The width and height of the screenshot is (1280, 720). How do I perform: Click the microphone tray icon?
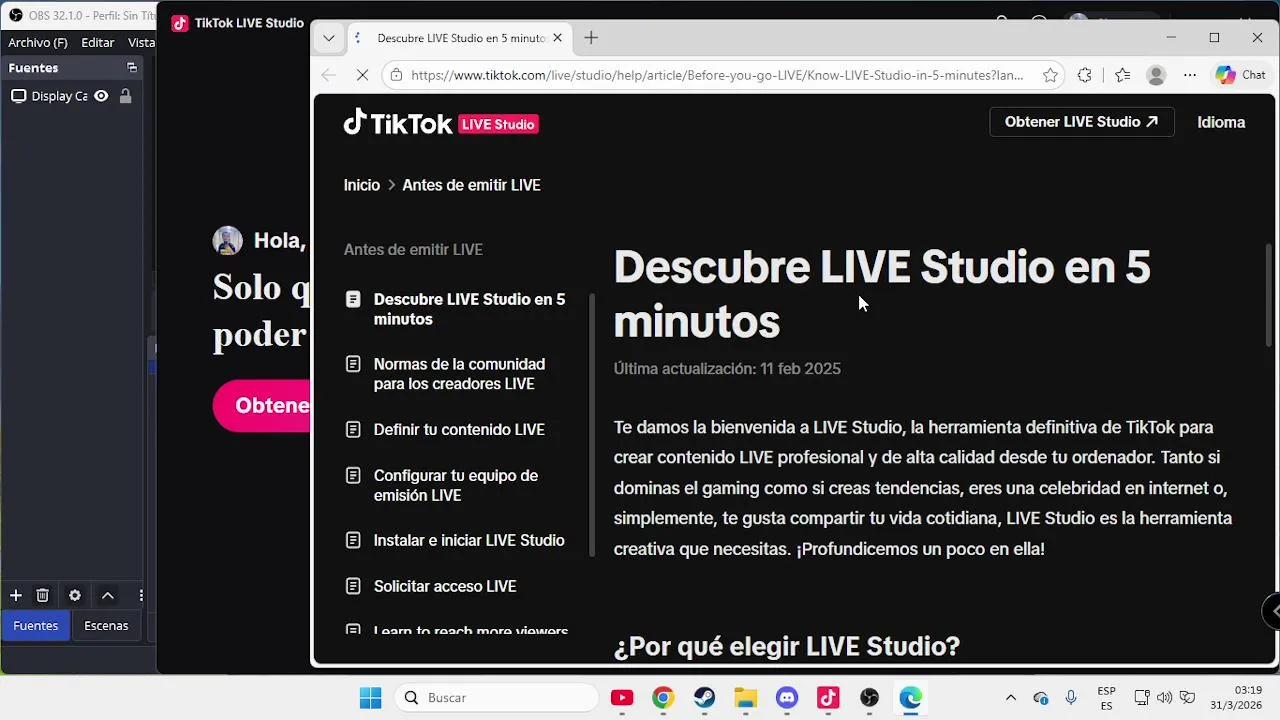1071,697
